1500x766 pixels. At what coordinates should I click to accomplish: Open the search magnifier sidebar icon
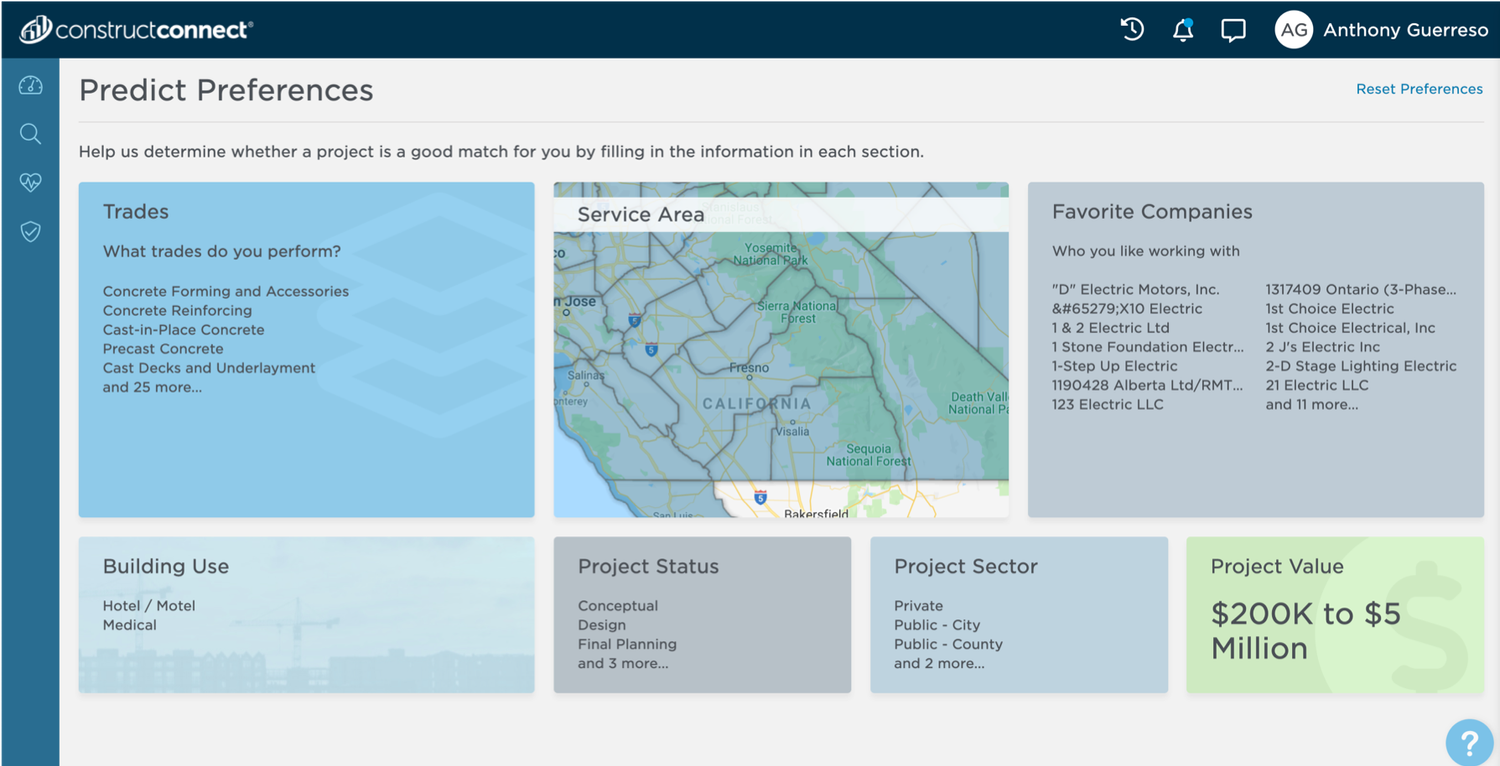point(30,133)
